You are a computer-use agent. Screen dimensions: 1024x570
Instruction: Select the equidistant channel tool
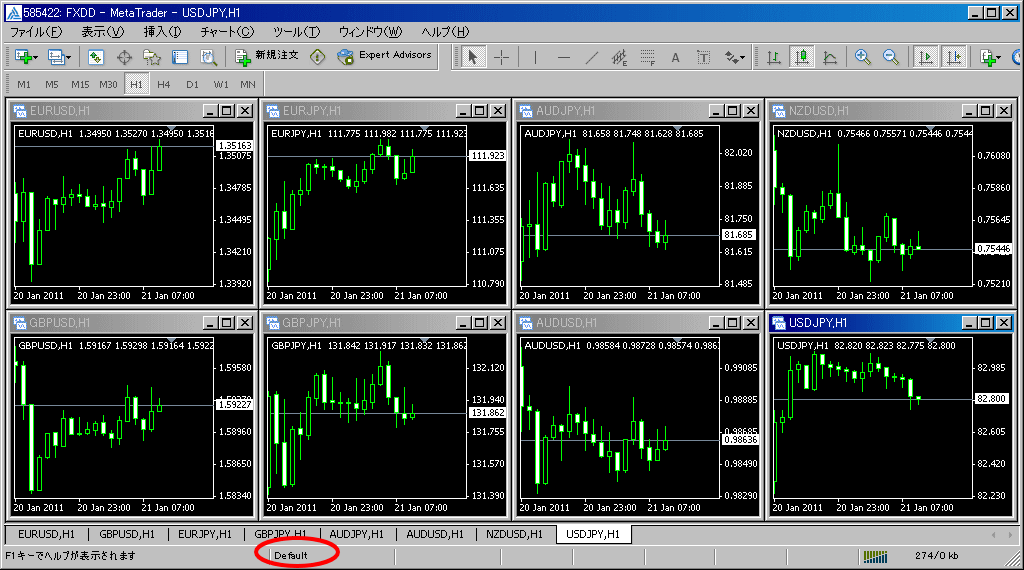(x=619, y=57)
